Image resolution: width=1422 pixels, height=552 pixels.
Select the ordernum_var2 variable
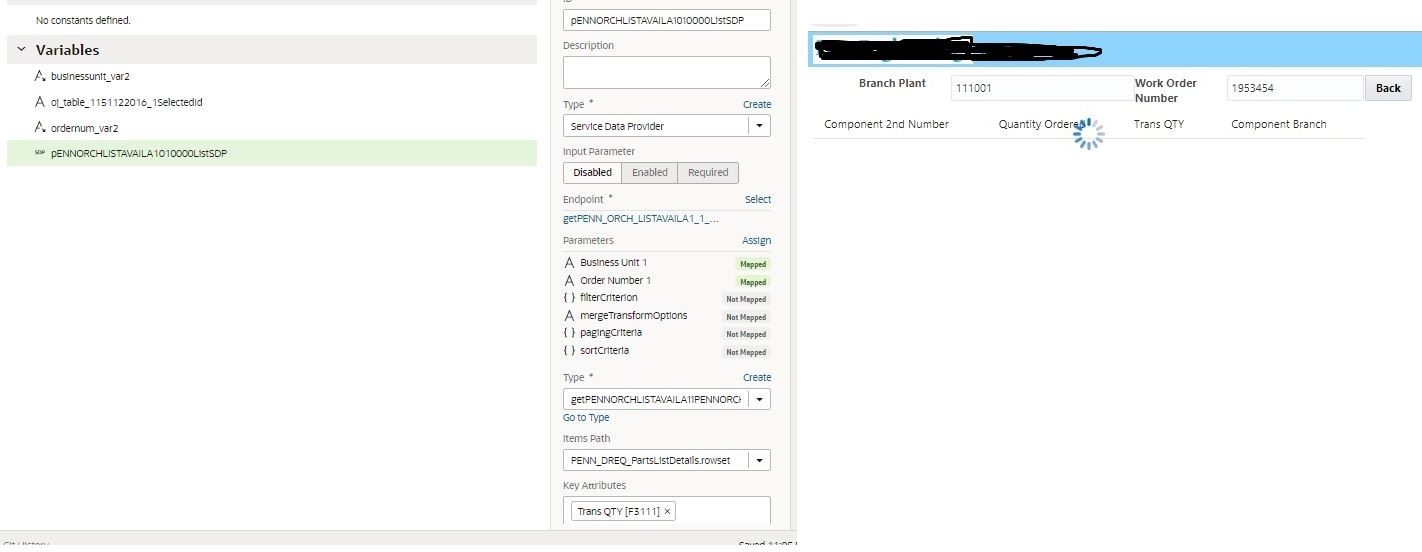point(84,128)
